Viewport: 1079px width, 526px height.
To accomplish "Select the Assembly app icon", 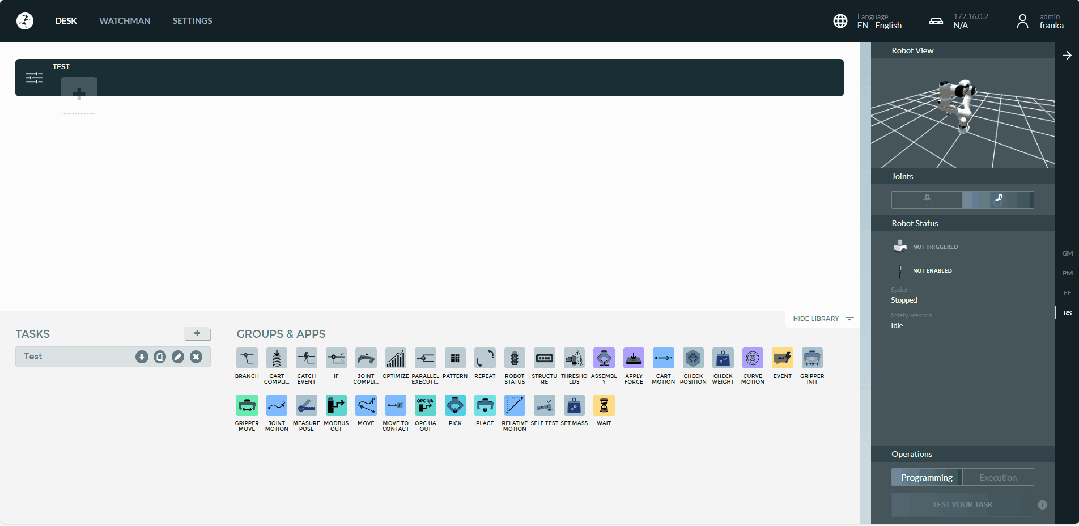I will (603, 358).
